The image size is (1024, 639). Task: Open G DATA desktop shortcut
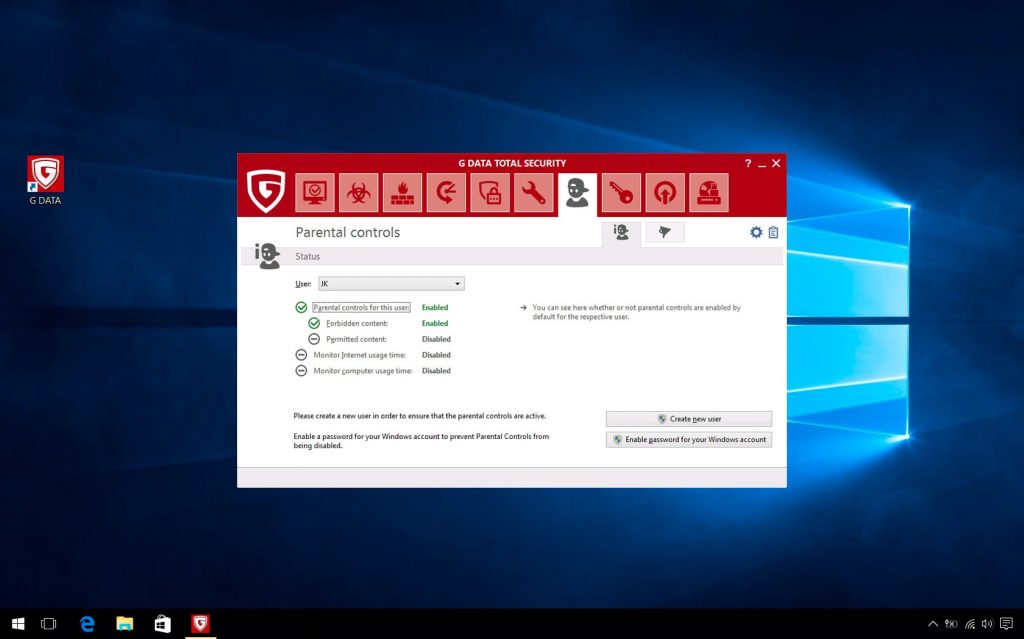click(45, 180)
